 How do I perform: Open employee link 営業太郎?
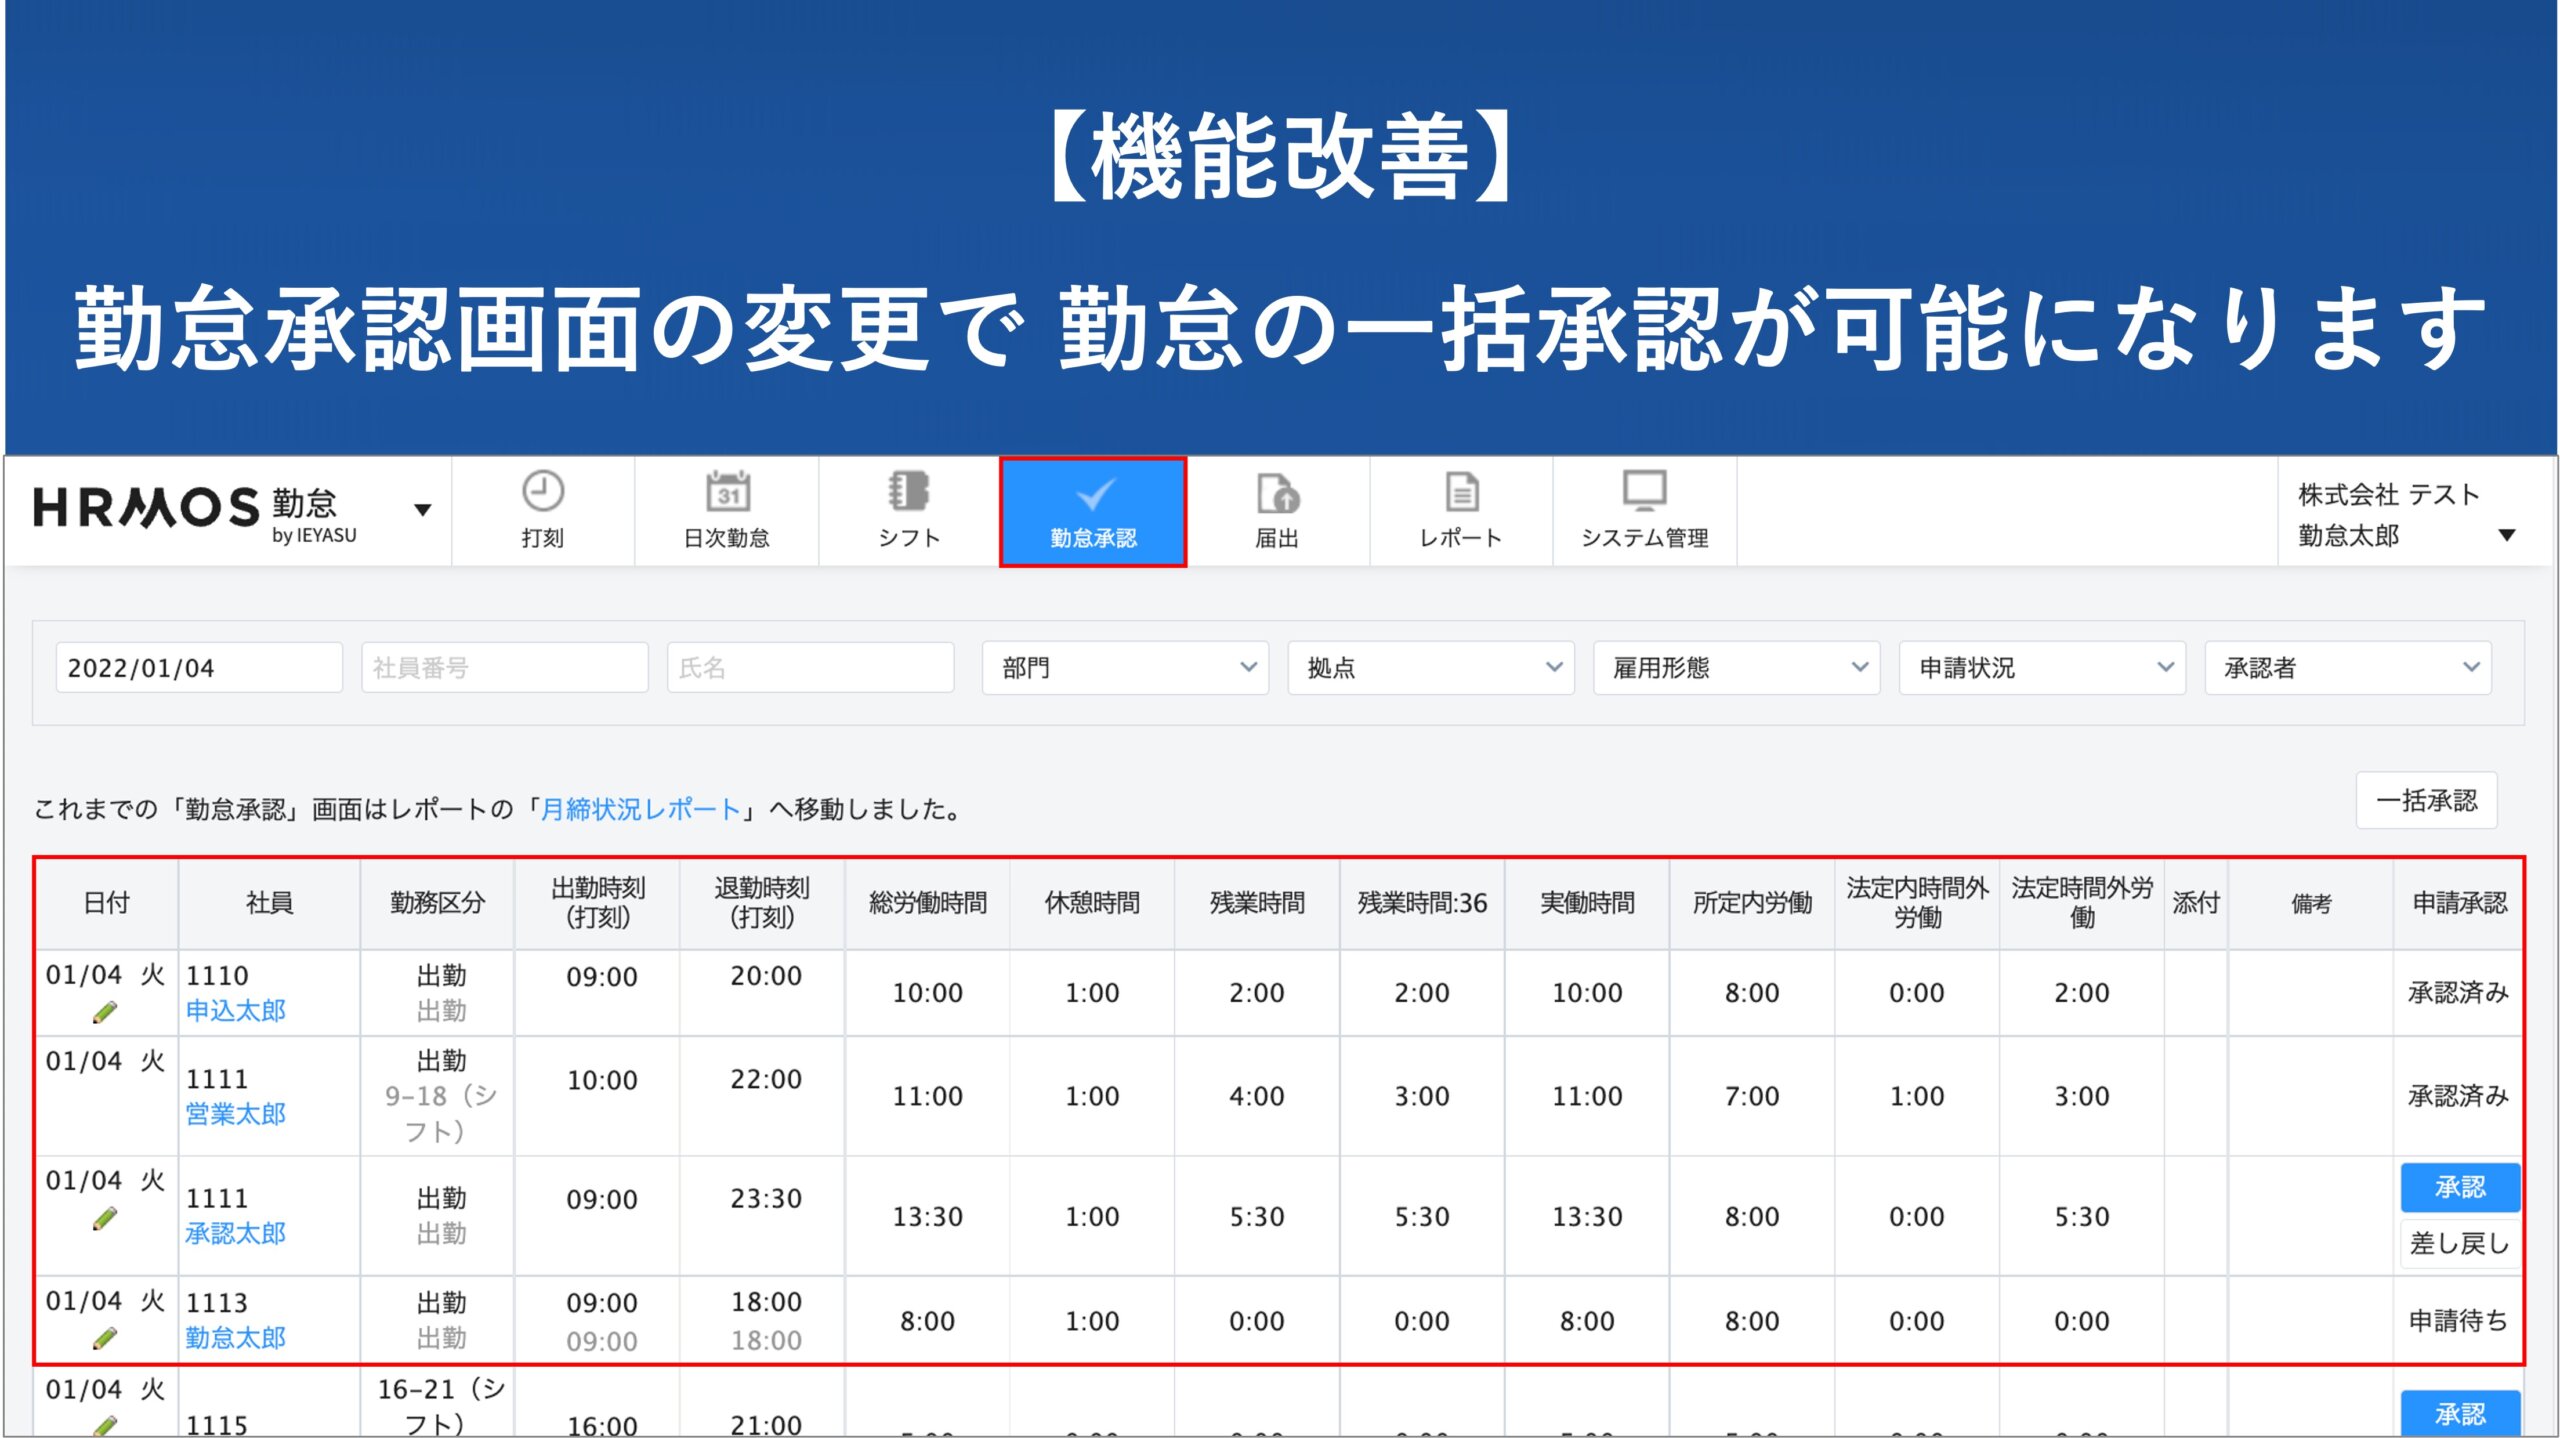tap(236, 1113)
